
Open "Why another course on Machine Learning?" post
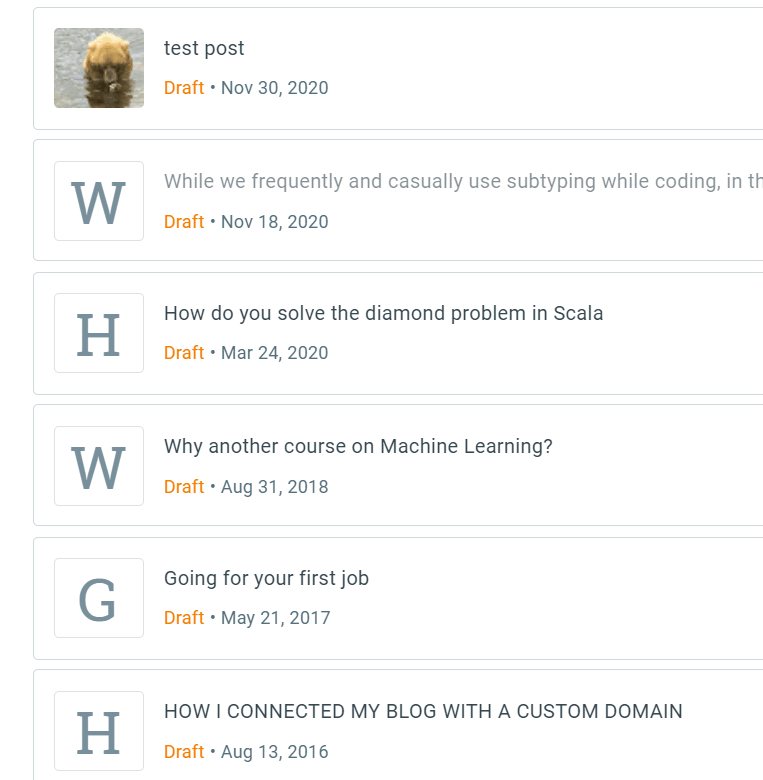coord(358,446)
